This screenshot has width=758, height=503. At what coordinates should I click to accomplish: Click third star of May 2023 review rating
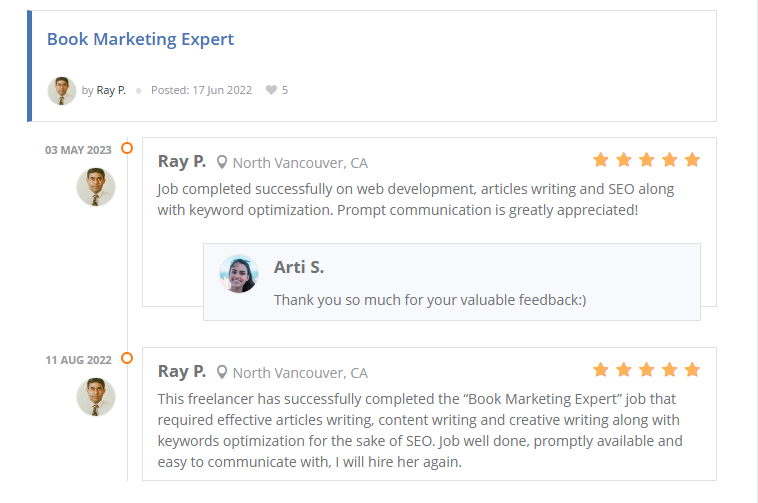pyautogui.click(x=647, y=160)
